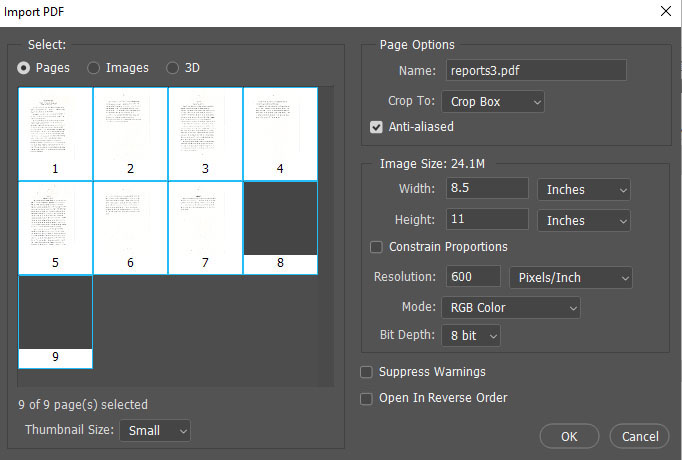The height and width of the screenshot is (460, 682).
Task: Choose the 3D radio option
Action: point(172,68)
